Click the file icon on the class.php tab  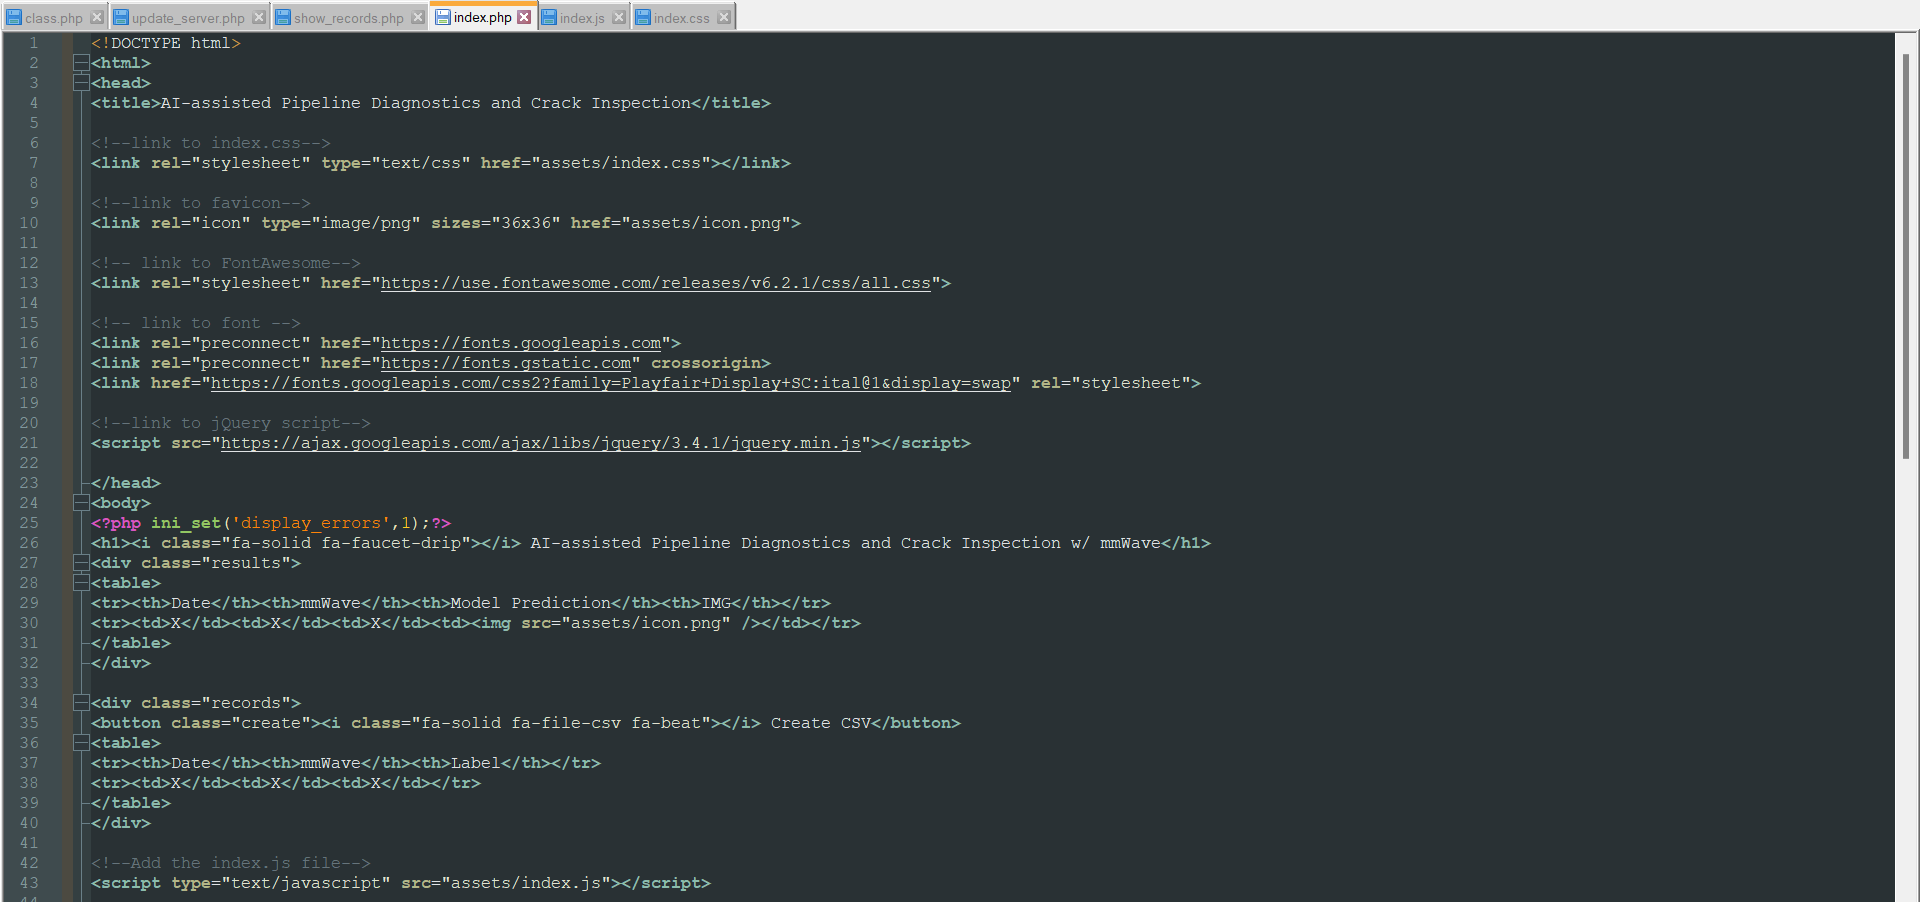(12, 16)
